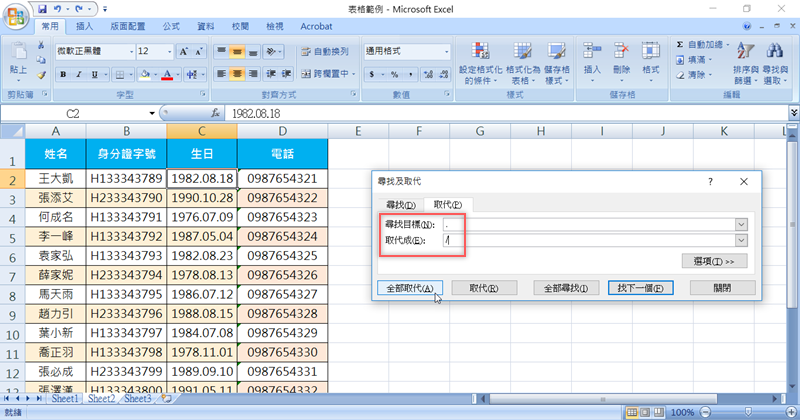Click the Office button orb
The height and width of the screenshot is (420, 800).
click(15, 14)
